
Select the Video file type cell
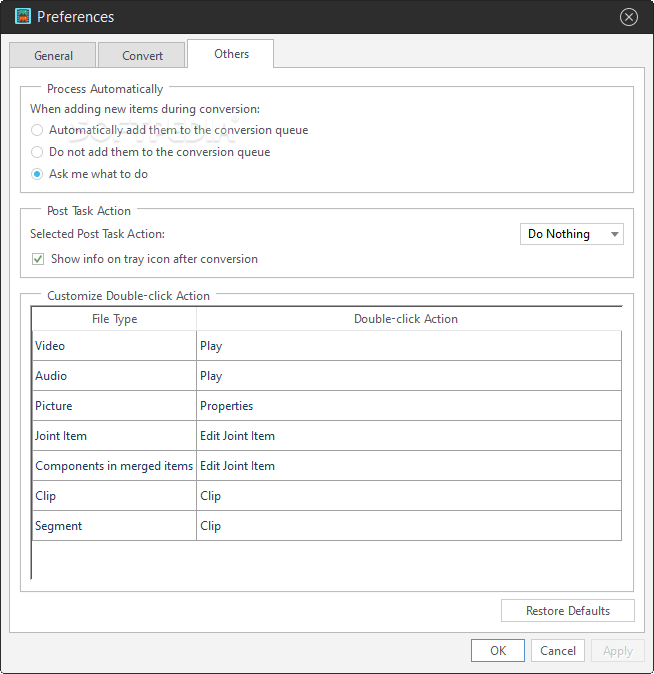tap(114, 346)
